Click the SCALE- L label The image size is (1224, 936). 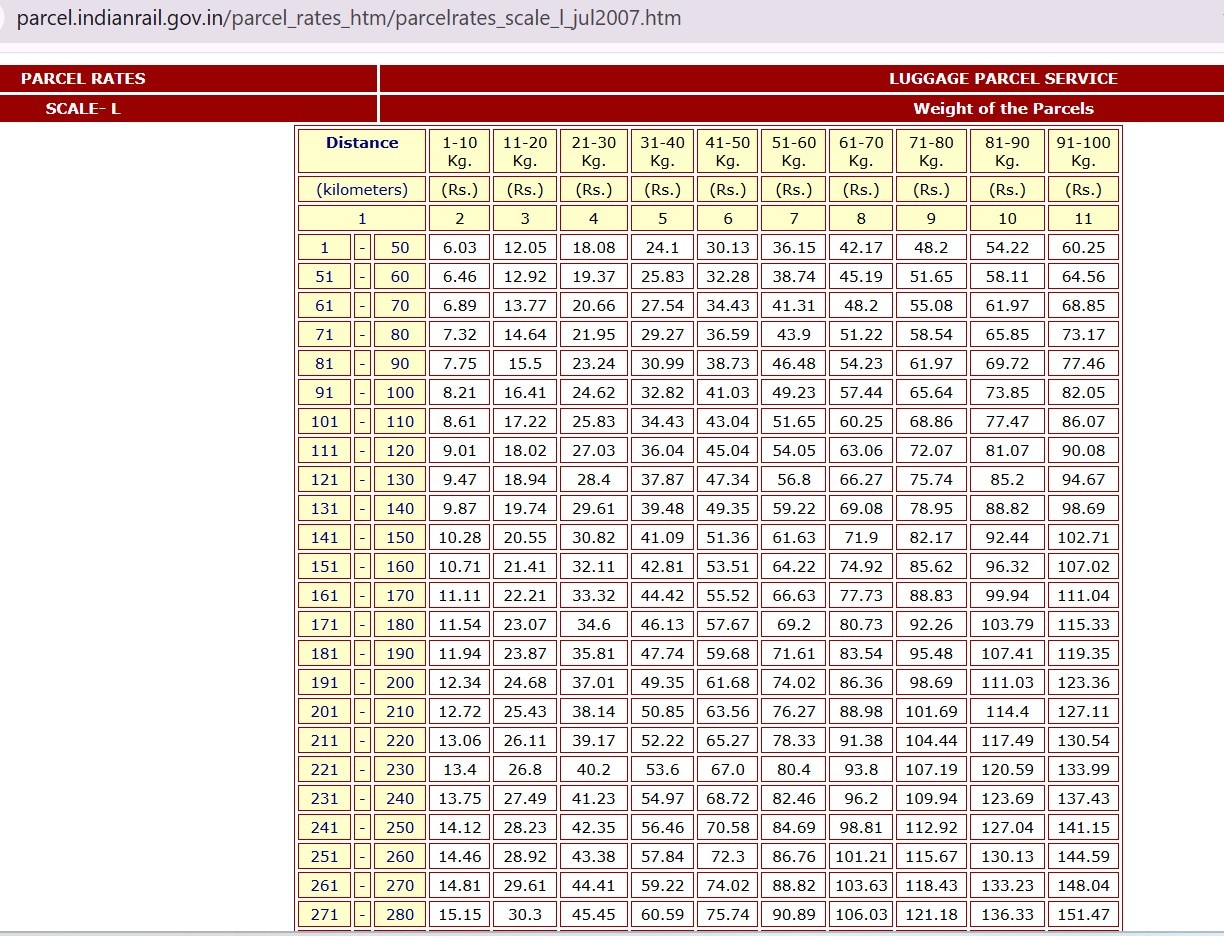pyautogui.click(x=83, y=108)
